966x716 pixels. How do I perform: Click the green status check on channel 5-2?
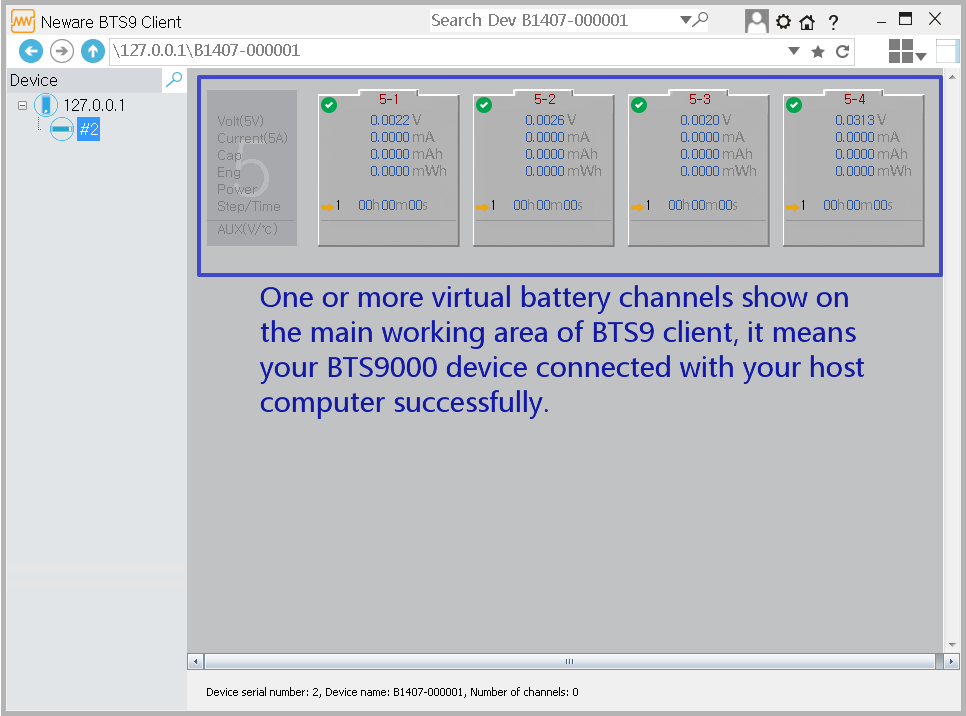coord(484,105)
